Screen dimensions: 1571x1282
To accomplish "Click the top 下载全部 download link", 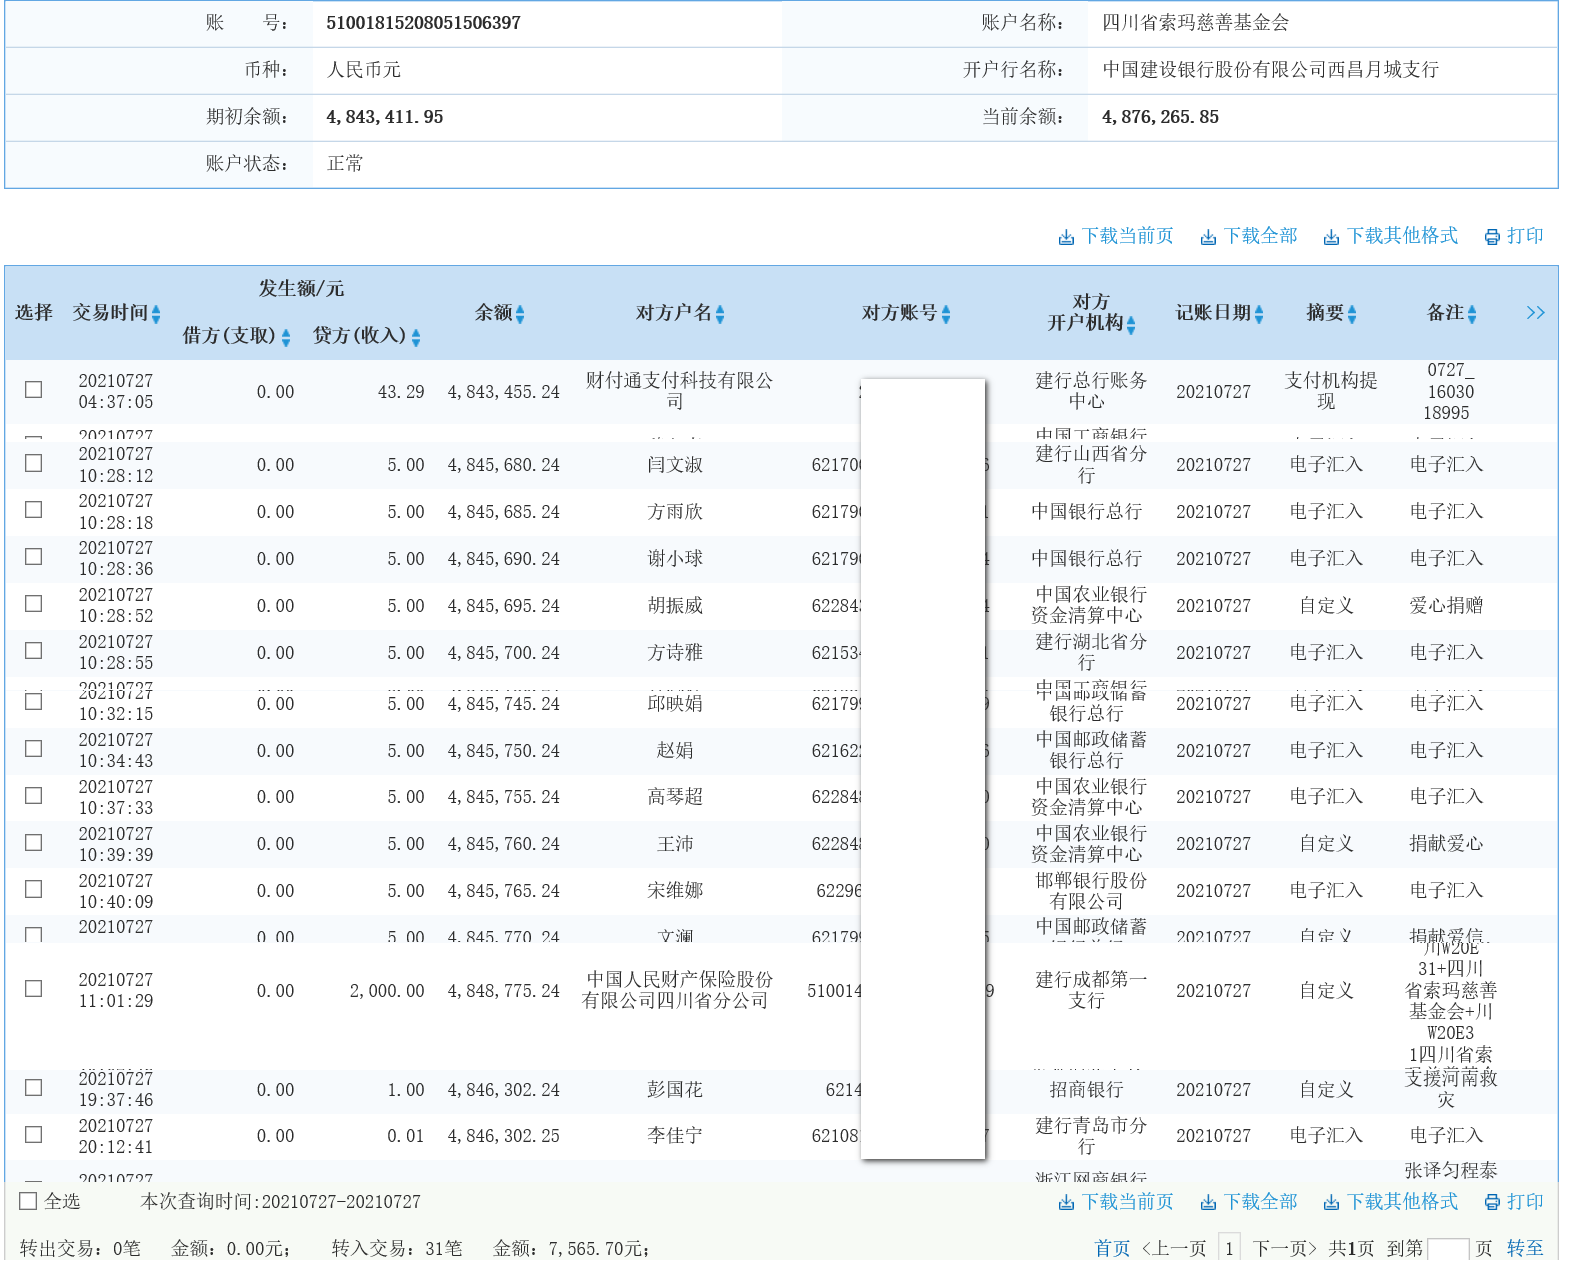I will (1249, 236).
